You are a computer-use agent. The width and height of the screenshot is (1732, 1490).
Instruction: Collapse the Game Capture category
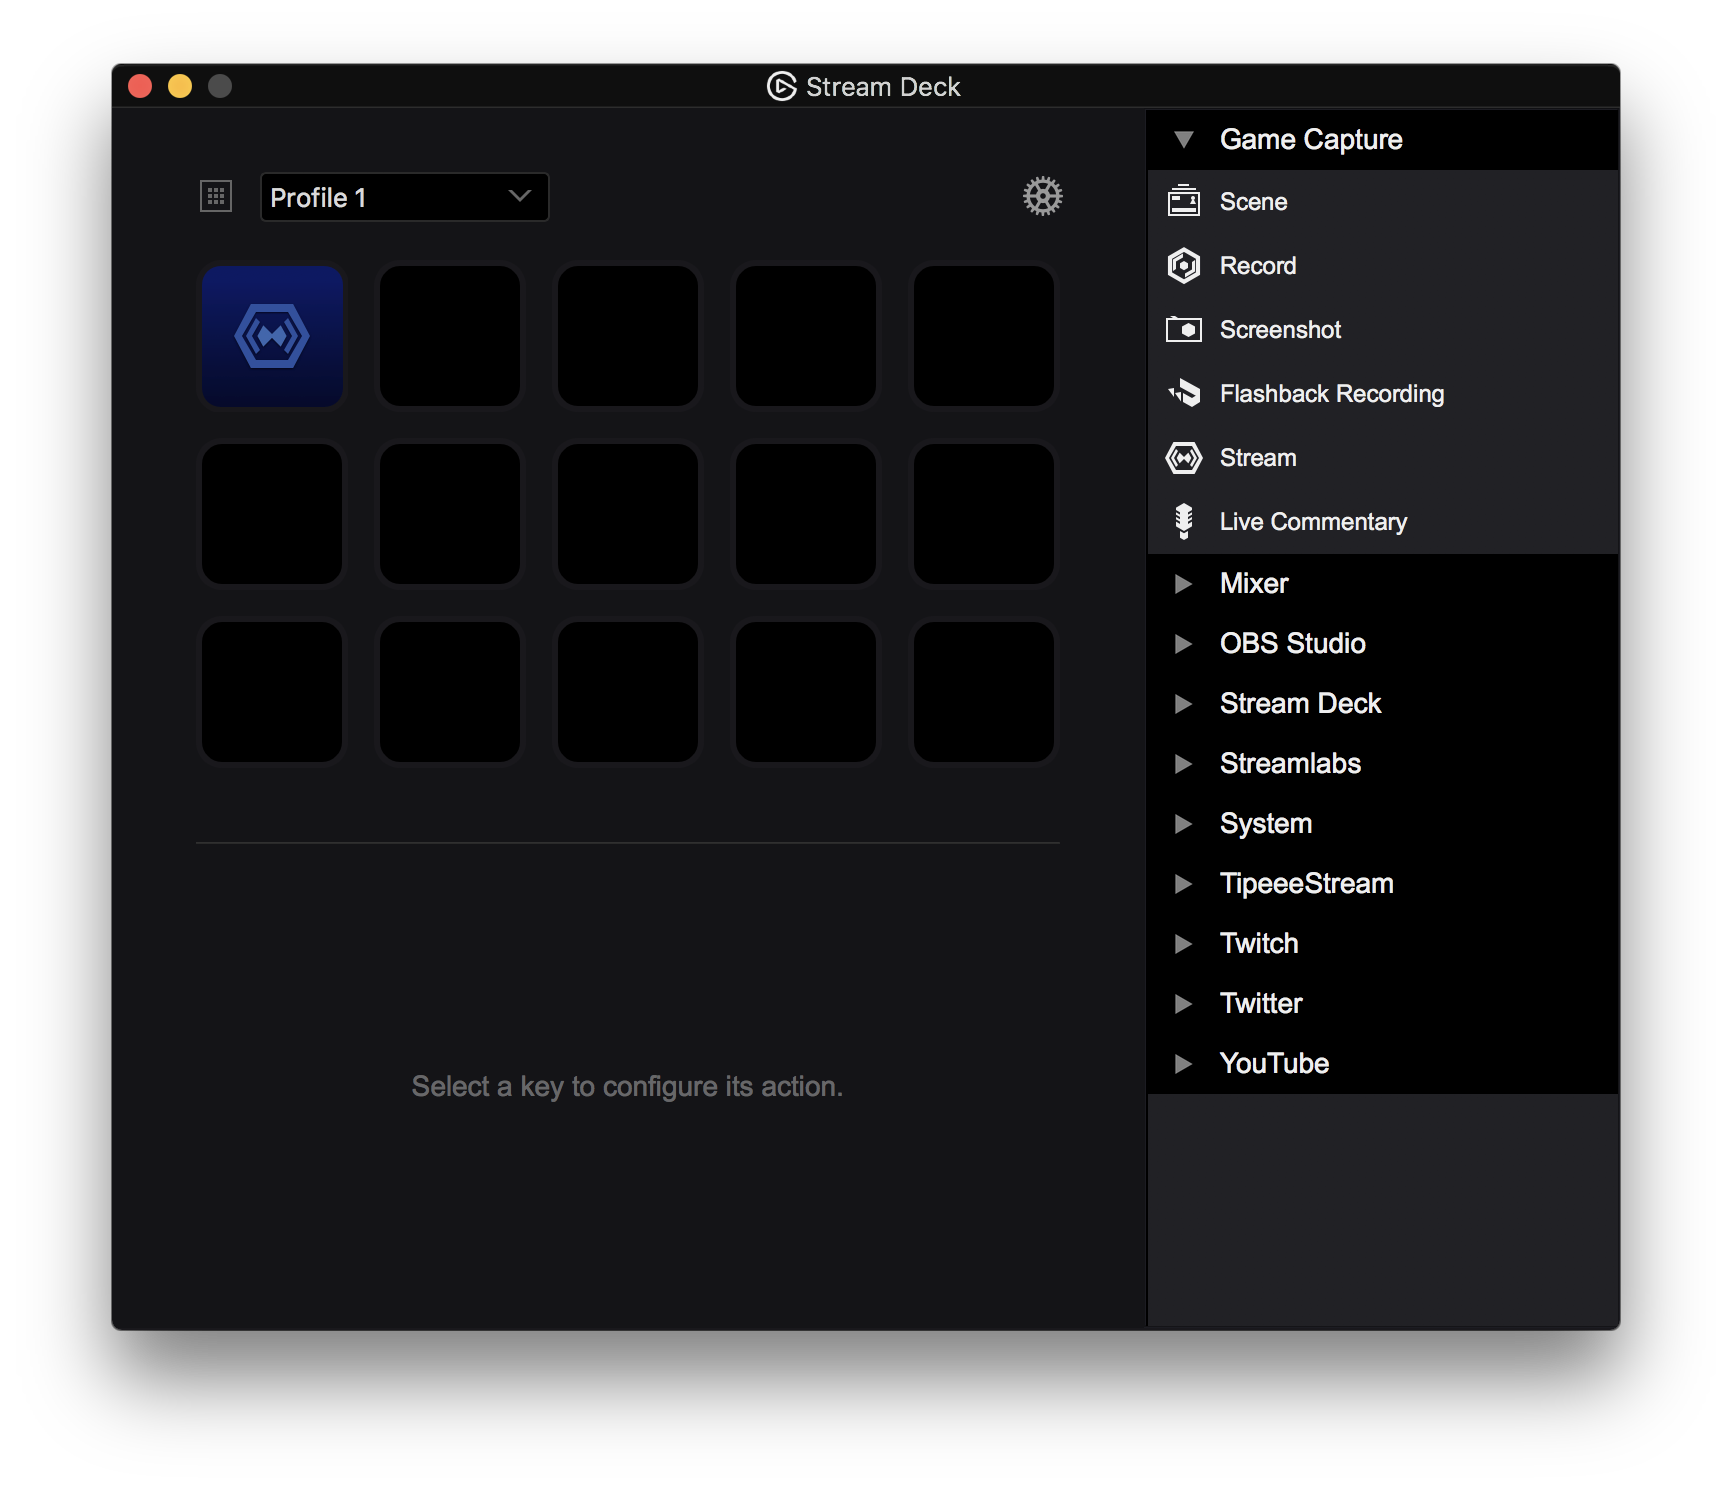[x=1185, y=139]
